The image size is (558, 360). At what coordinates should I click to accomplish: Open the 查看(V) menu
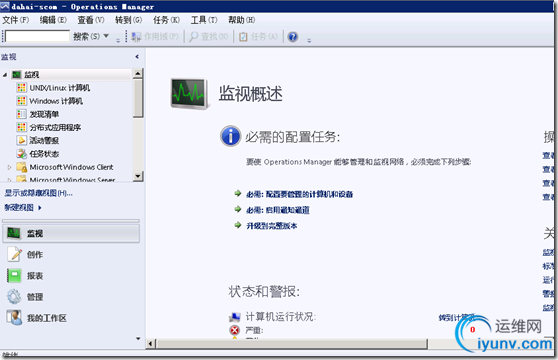(x=91, y=20)
